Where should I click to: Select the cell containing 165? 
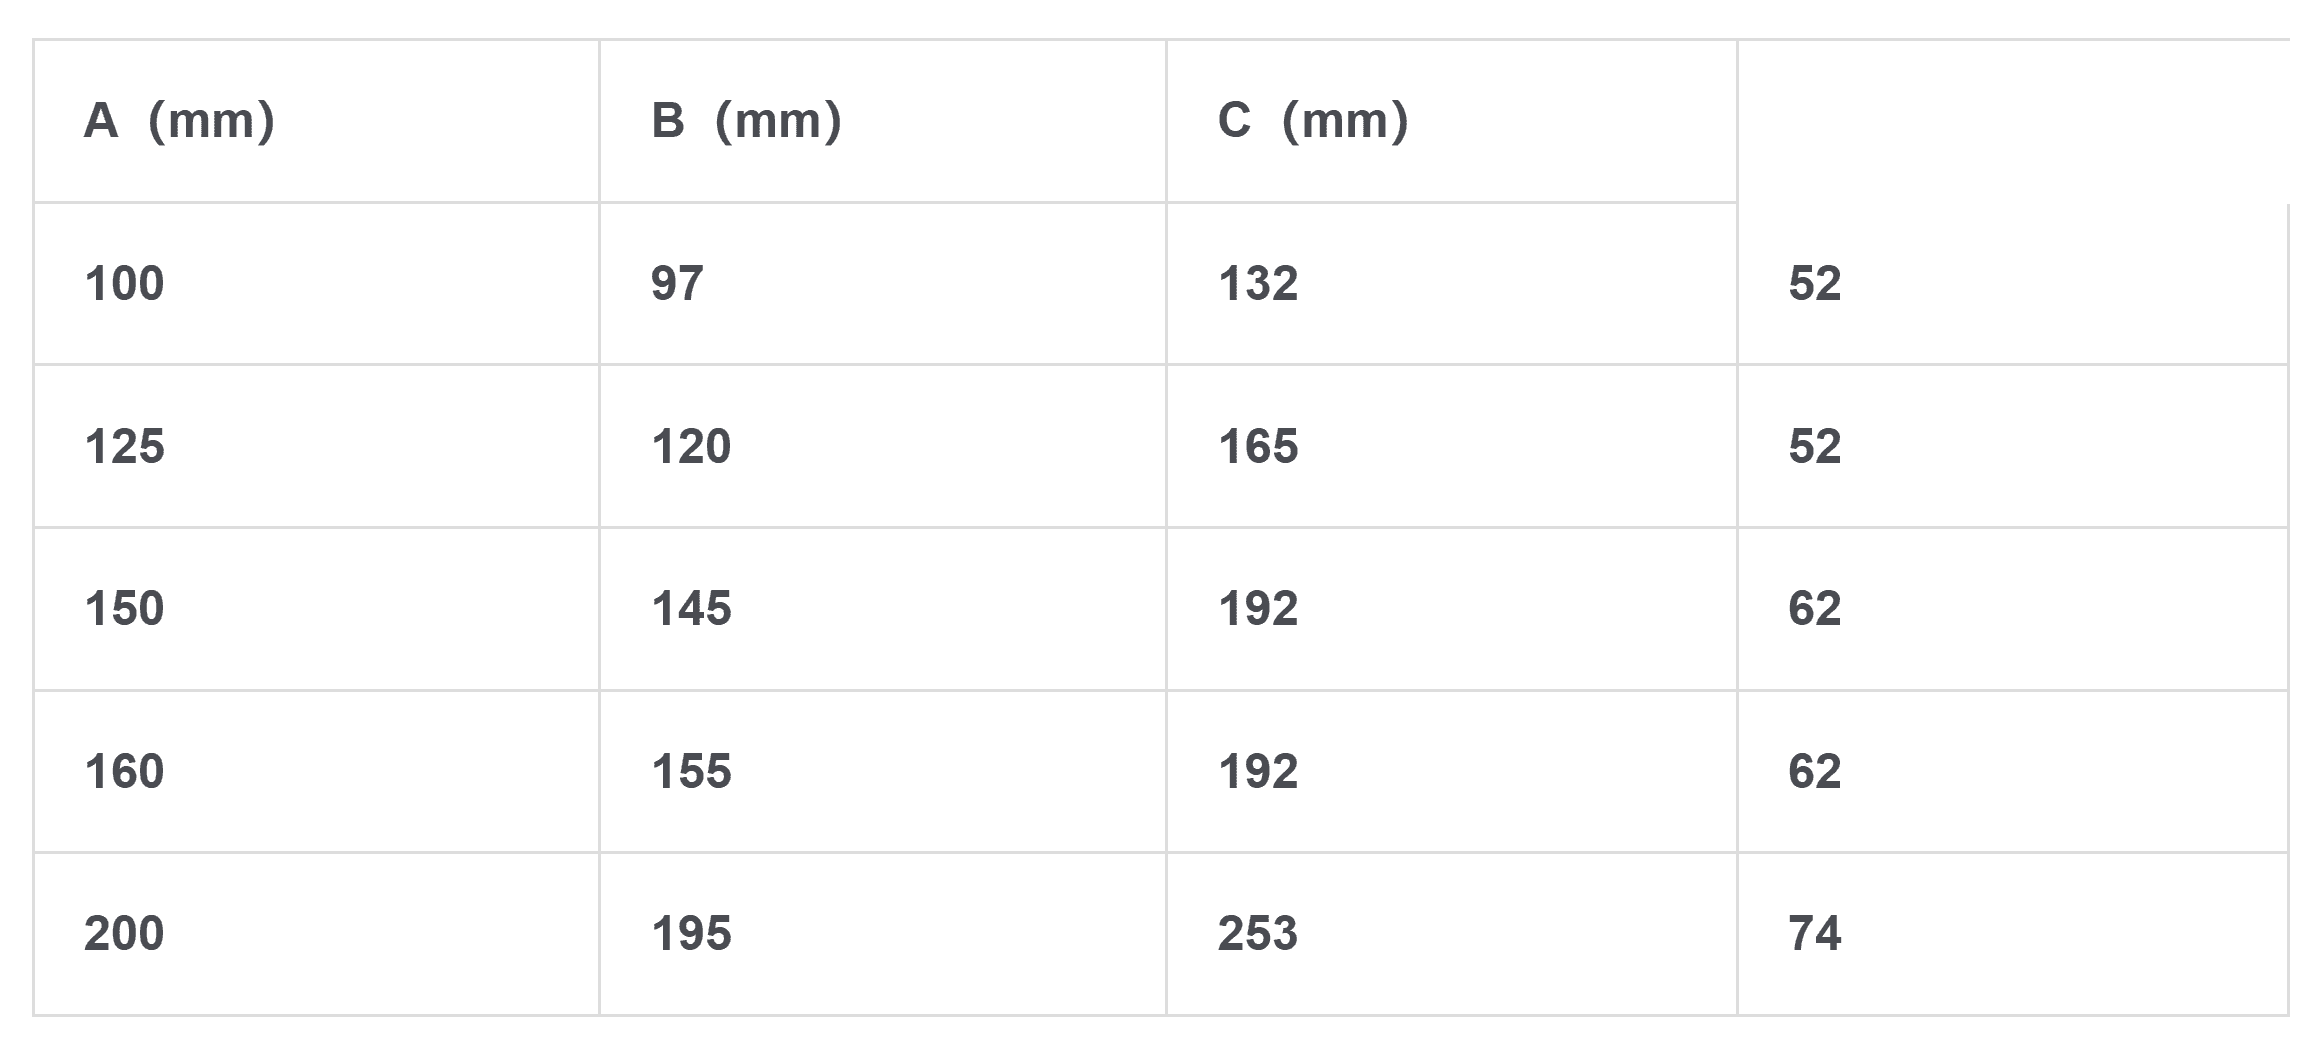point(1452,446)
